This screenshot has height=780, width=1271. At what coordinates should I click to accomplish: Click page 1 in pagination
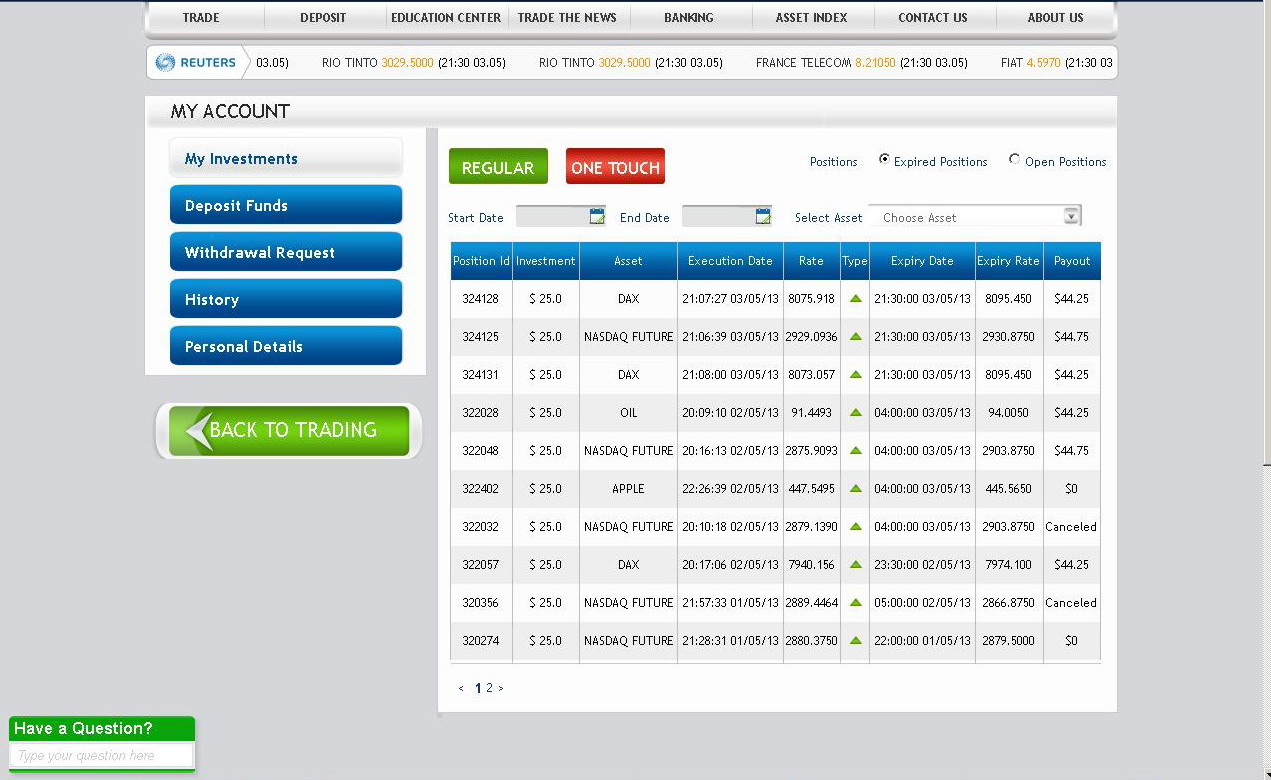click(478, 688)
